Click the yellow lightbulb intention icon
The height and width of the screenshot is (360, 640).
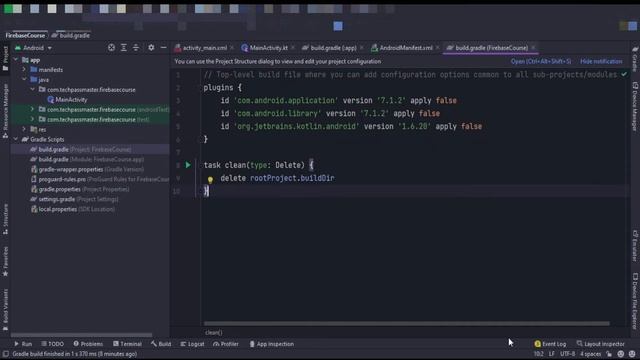click(210, 179)
